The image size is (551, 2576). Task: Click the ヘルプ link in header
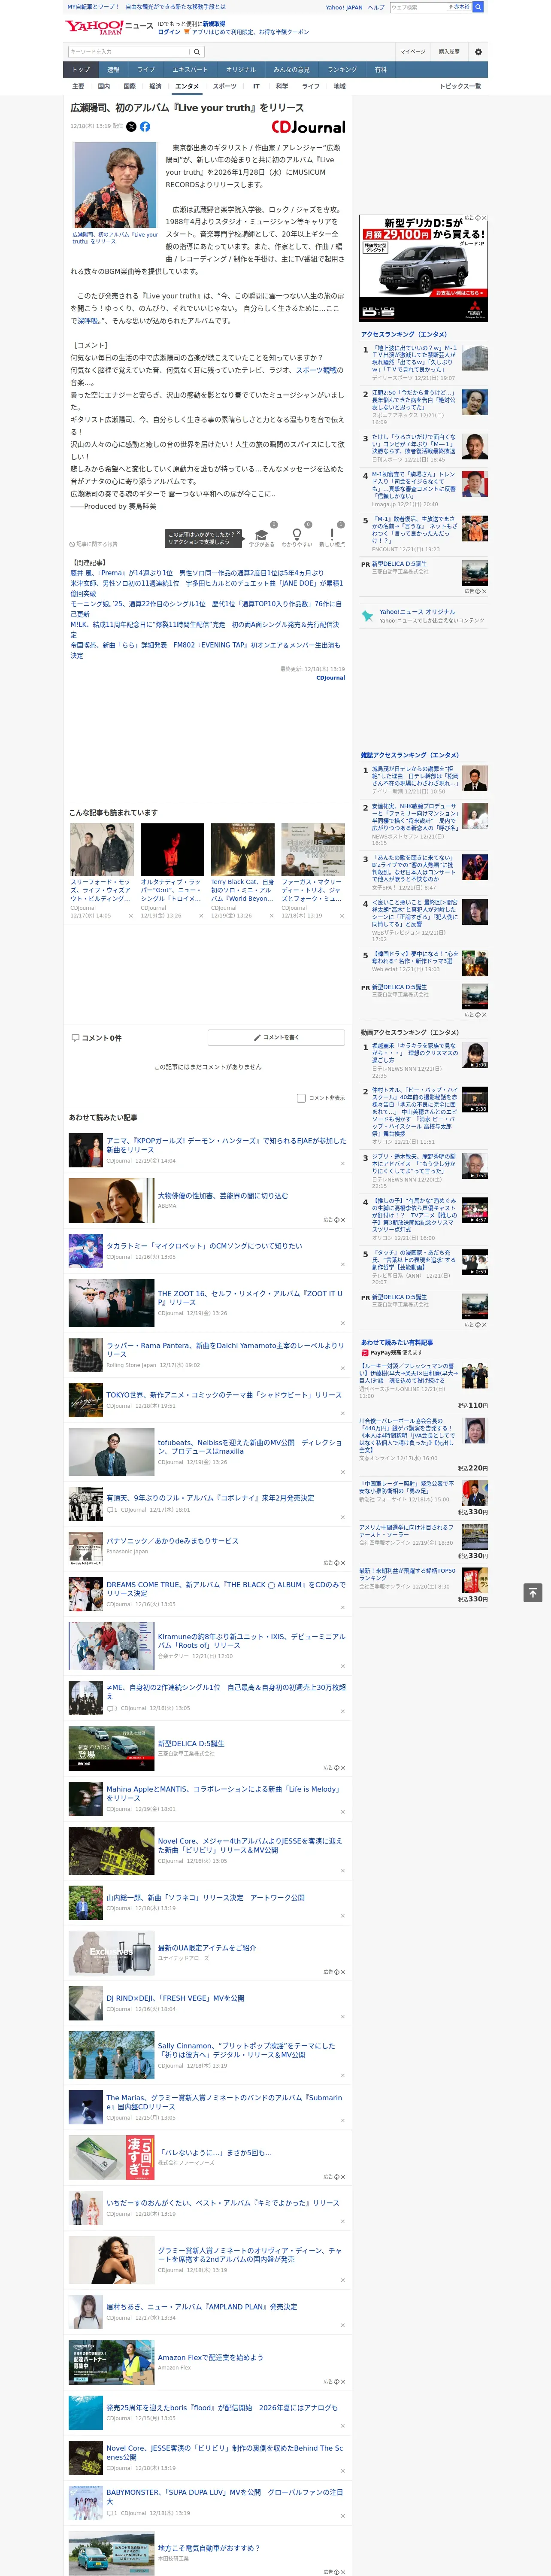(375, 7)
